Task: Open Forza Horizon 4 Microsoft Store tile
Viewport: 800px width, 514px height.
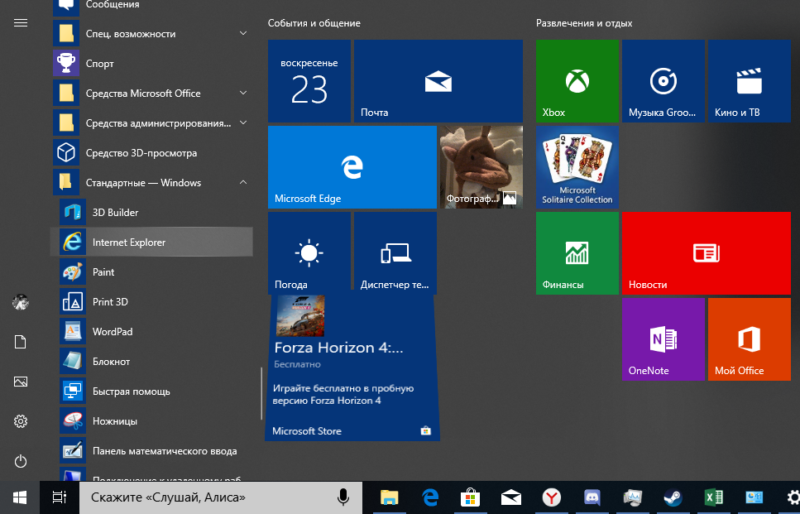Action: tap(352, 368)
